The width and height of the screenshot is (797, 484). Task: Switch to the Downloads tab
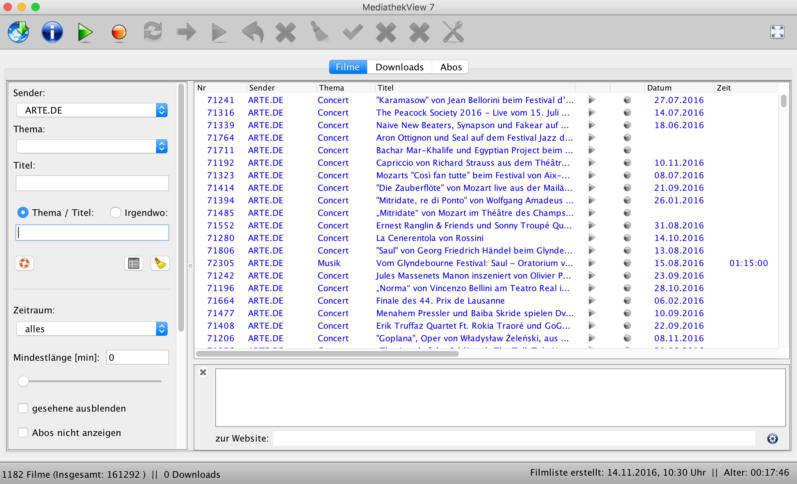tap(399, 67)
